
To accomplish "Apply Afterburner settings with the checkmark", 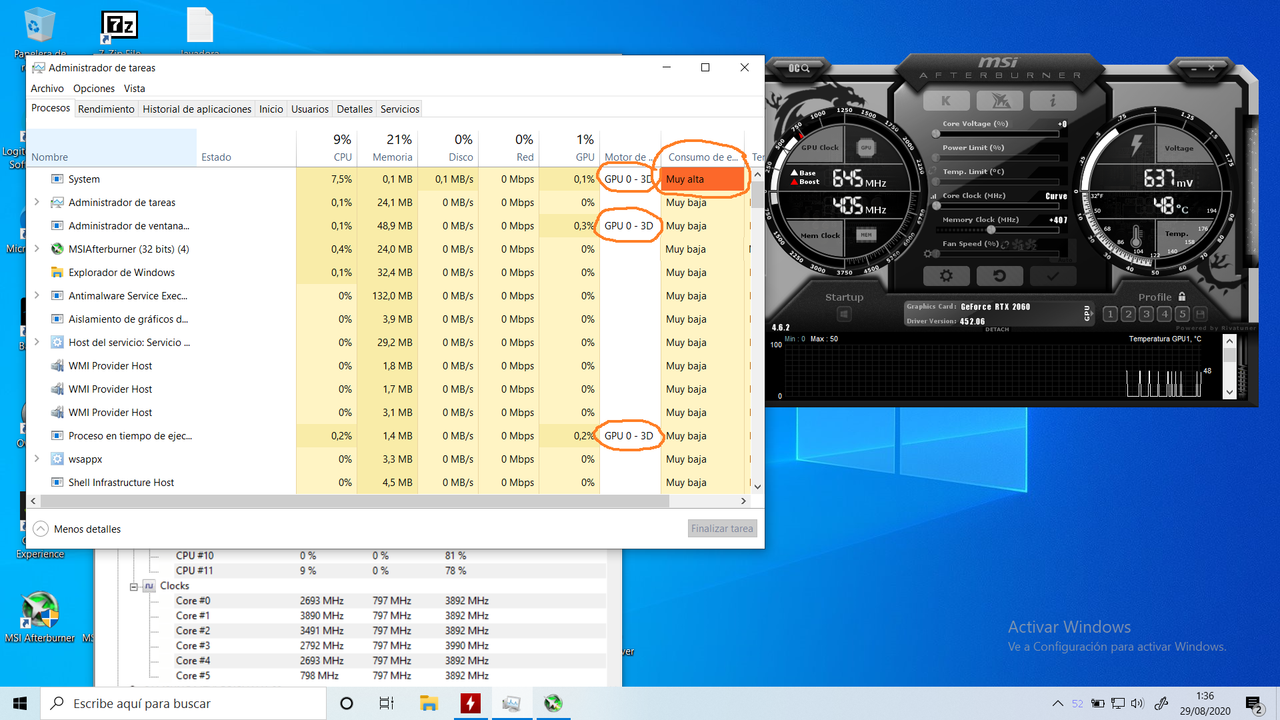I will 1053,277.
